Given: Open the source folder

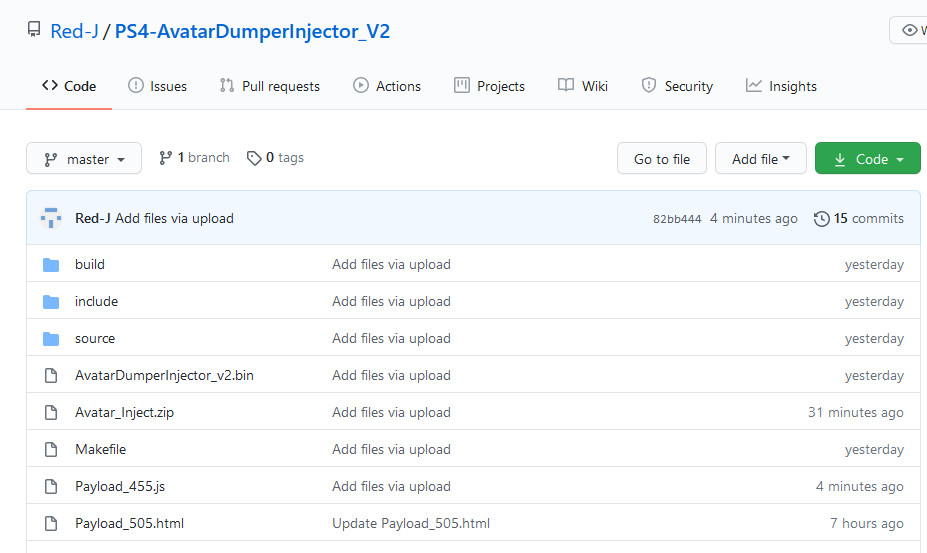Looking at the screenshot, I should pos(95,338).
